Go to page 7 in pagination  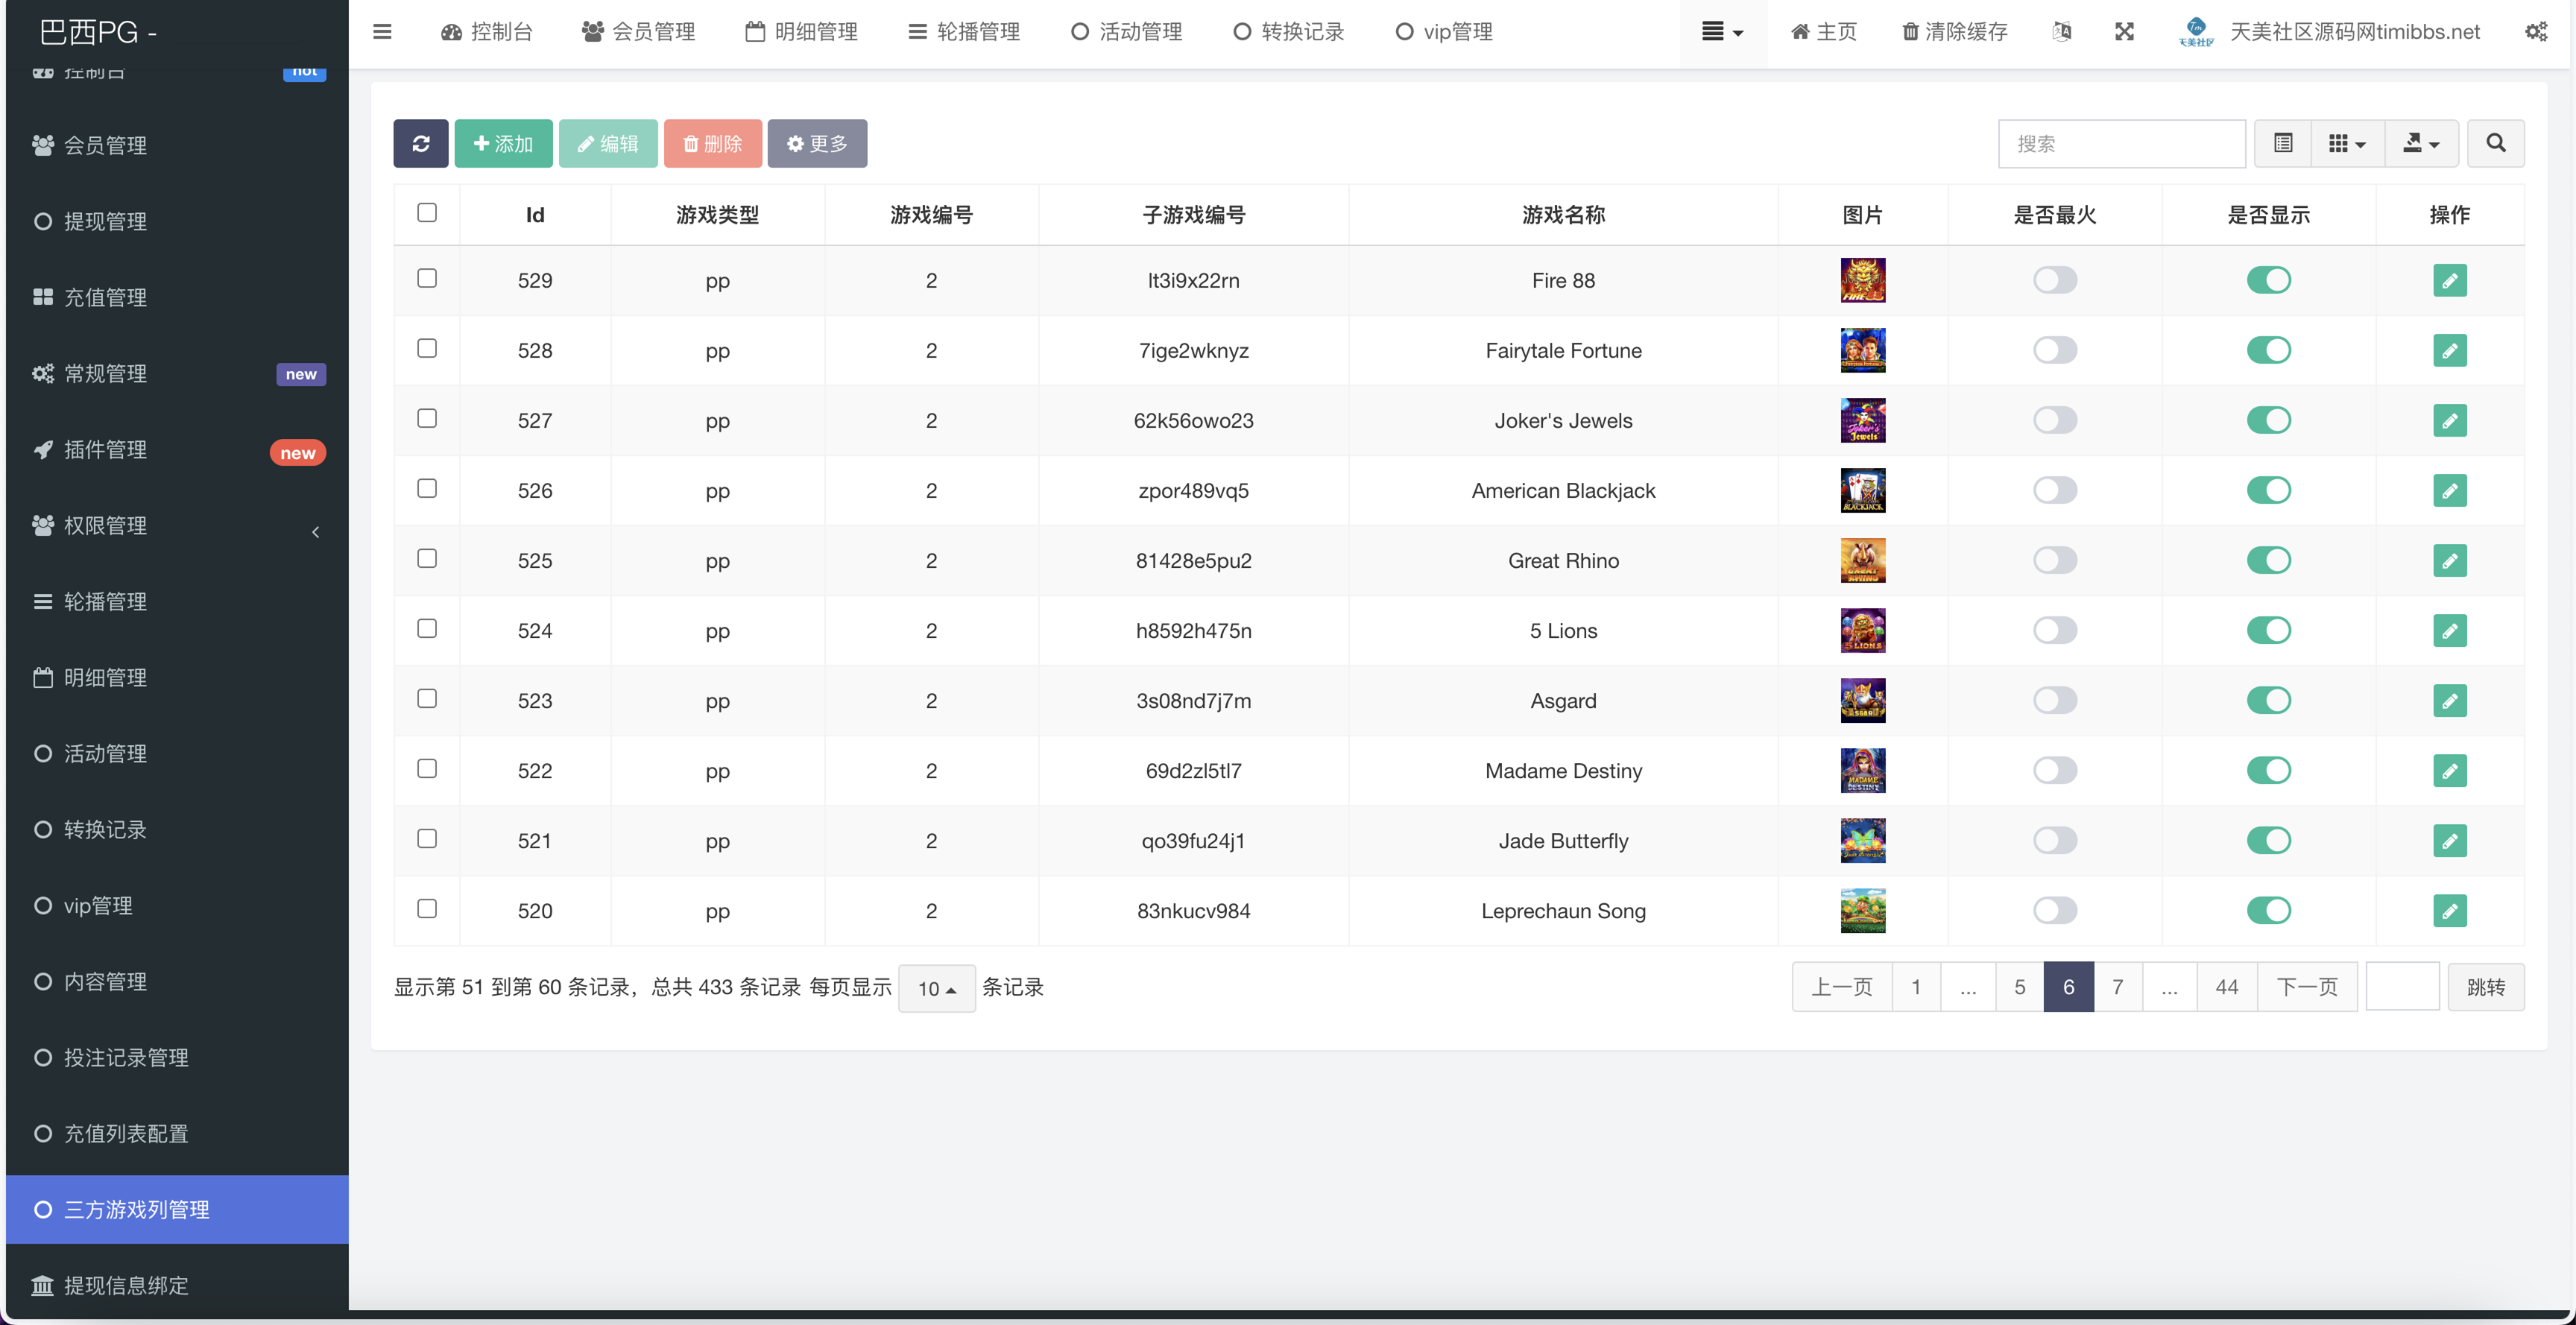point(2117,988)
